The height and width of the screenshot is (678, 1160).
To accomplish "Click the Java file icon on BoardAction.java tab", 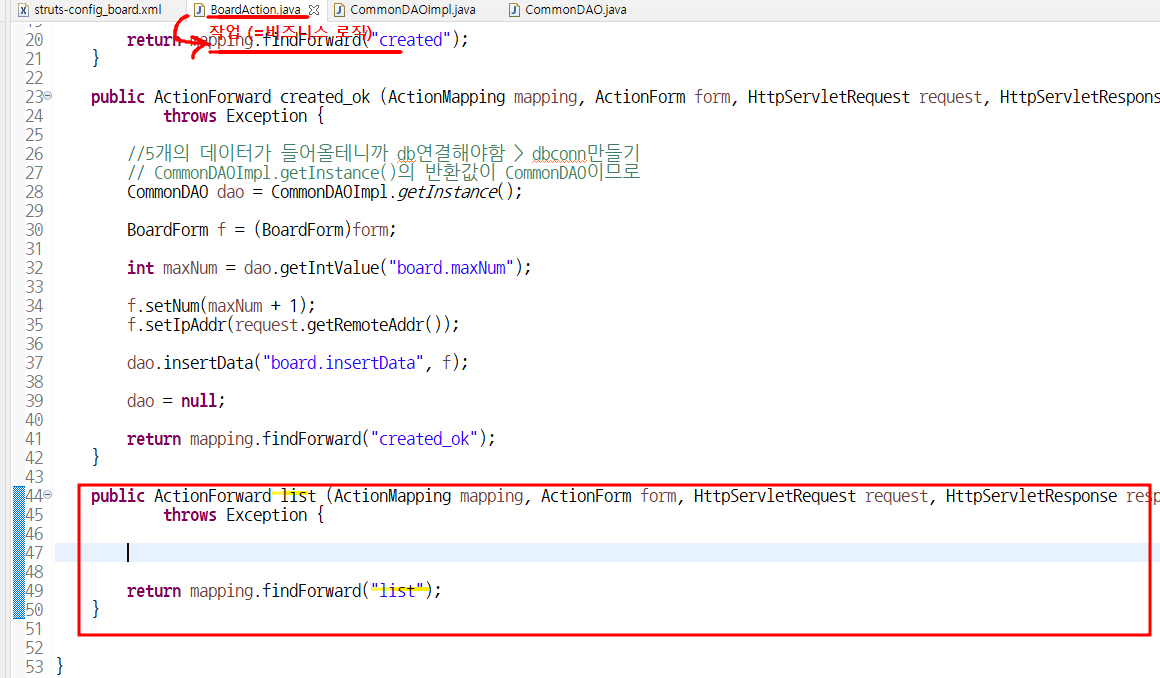I will [199, 10].
